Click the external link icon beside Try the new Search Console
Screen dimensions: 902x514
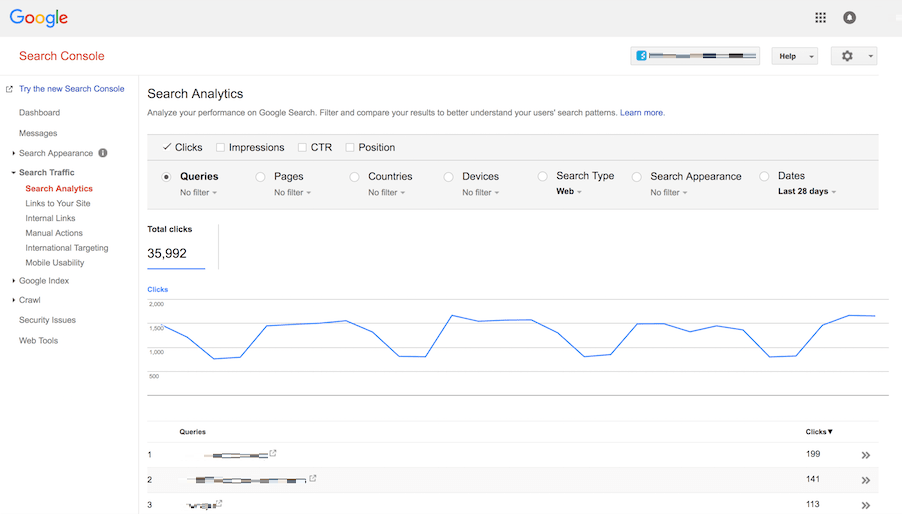pos(9,89)
